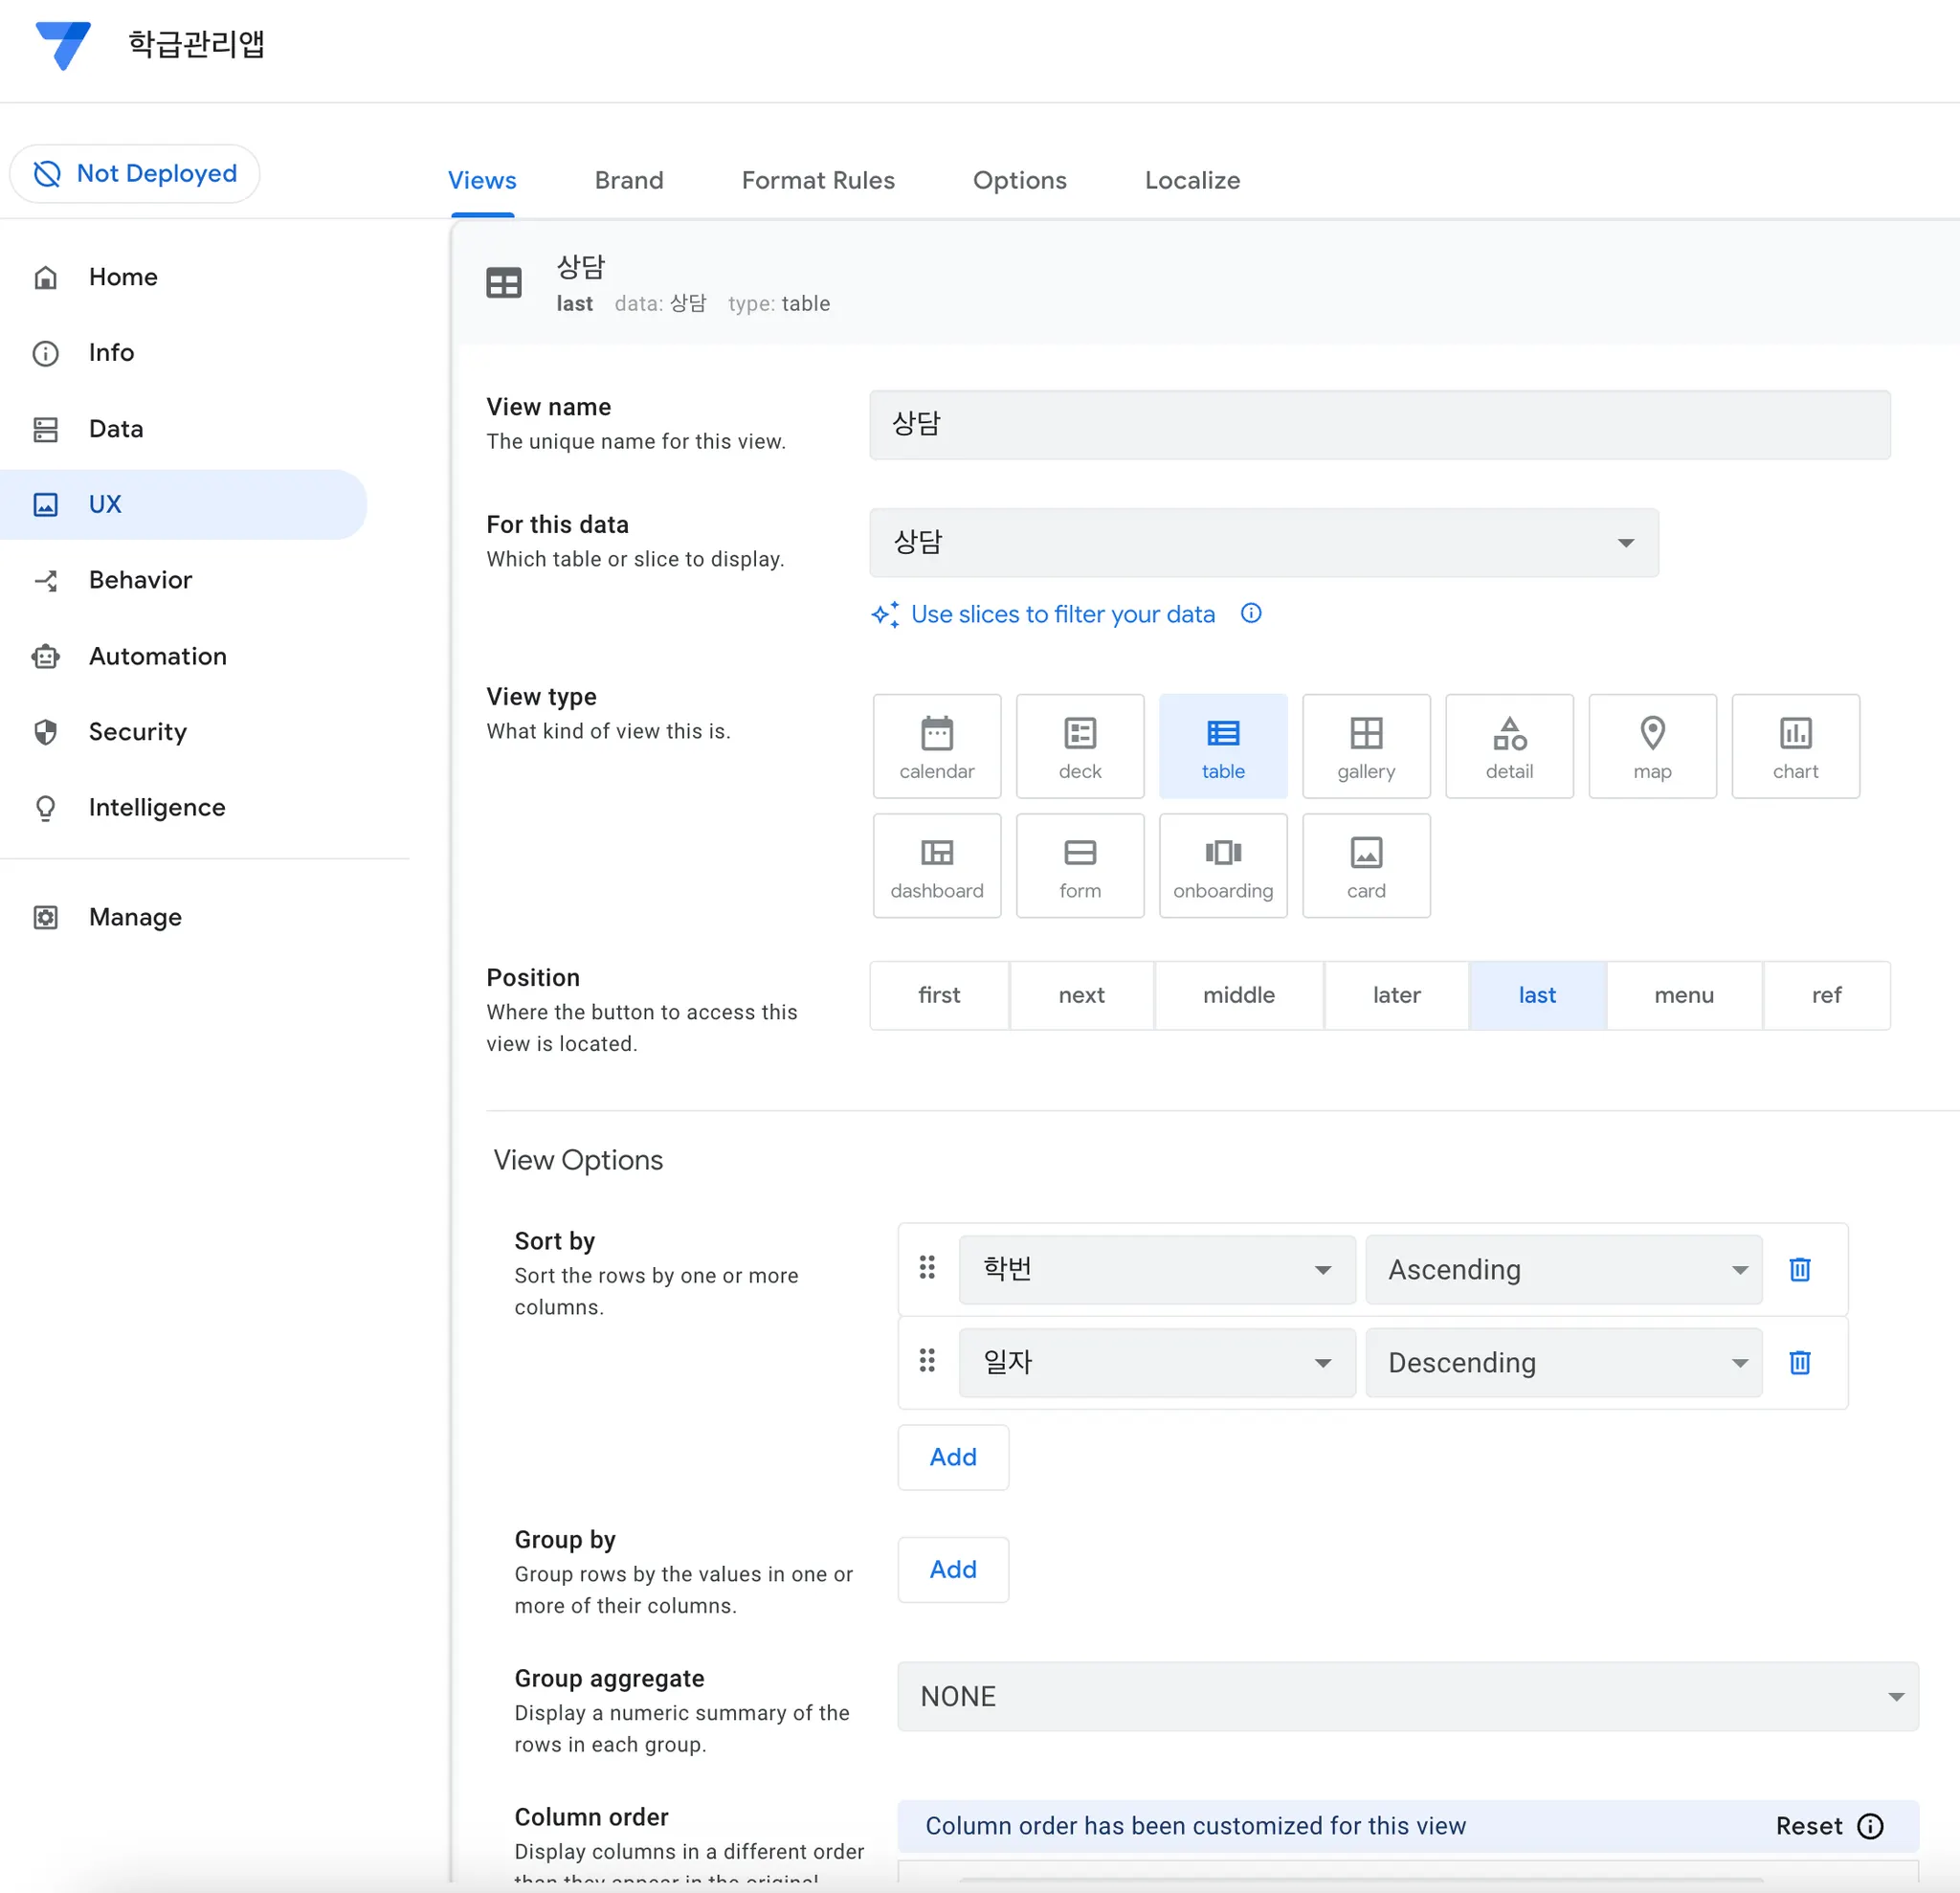This screenshot has height=1893, width=1960.
Task: Open the Group aggregate NONE dropdown
Action: point(1407,1696)
